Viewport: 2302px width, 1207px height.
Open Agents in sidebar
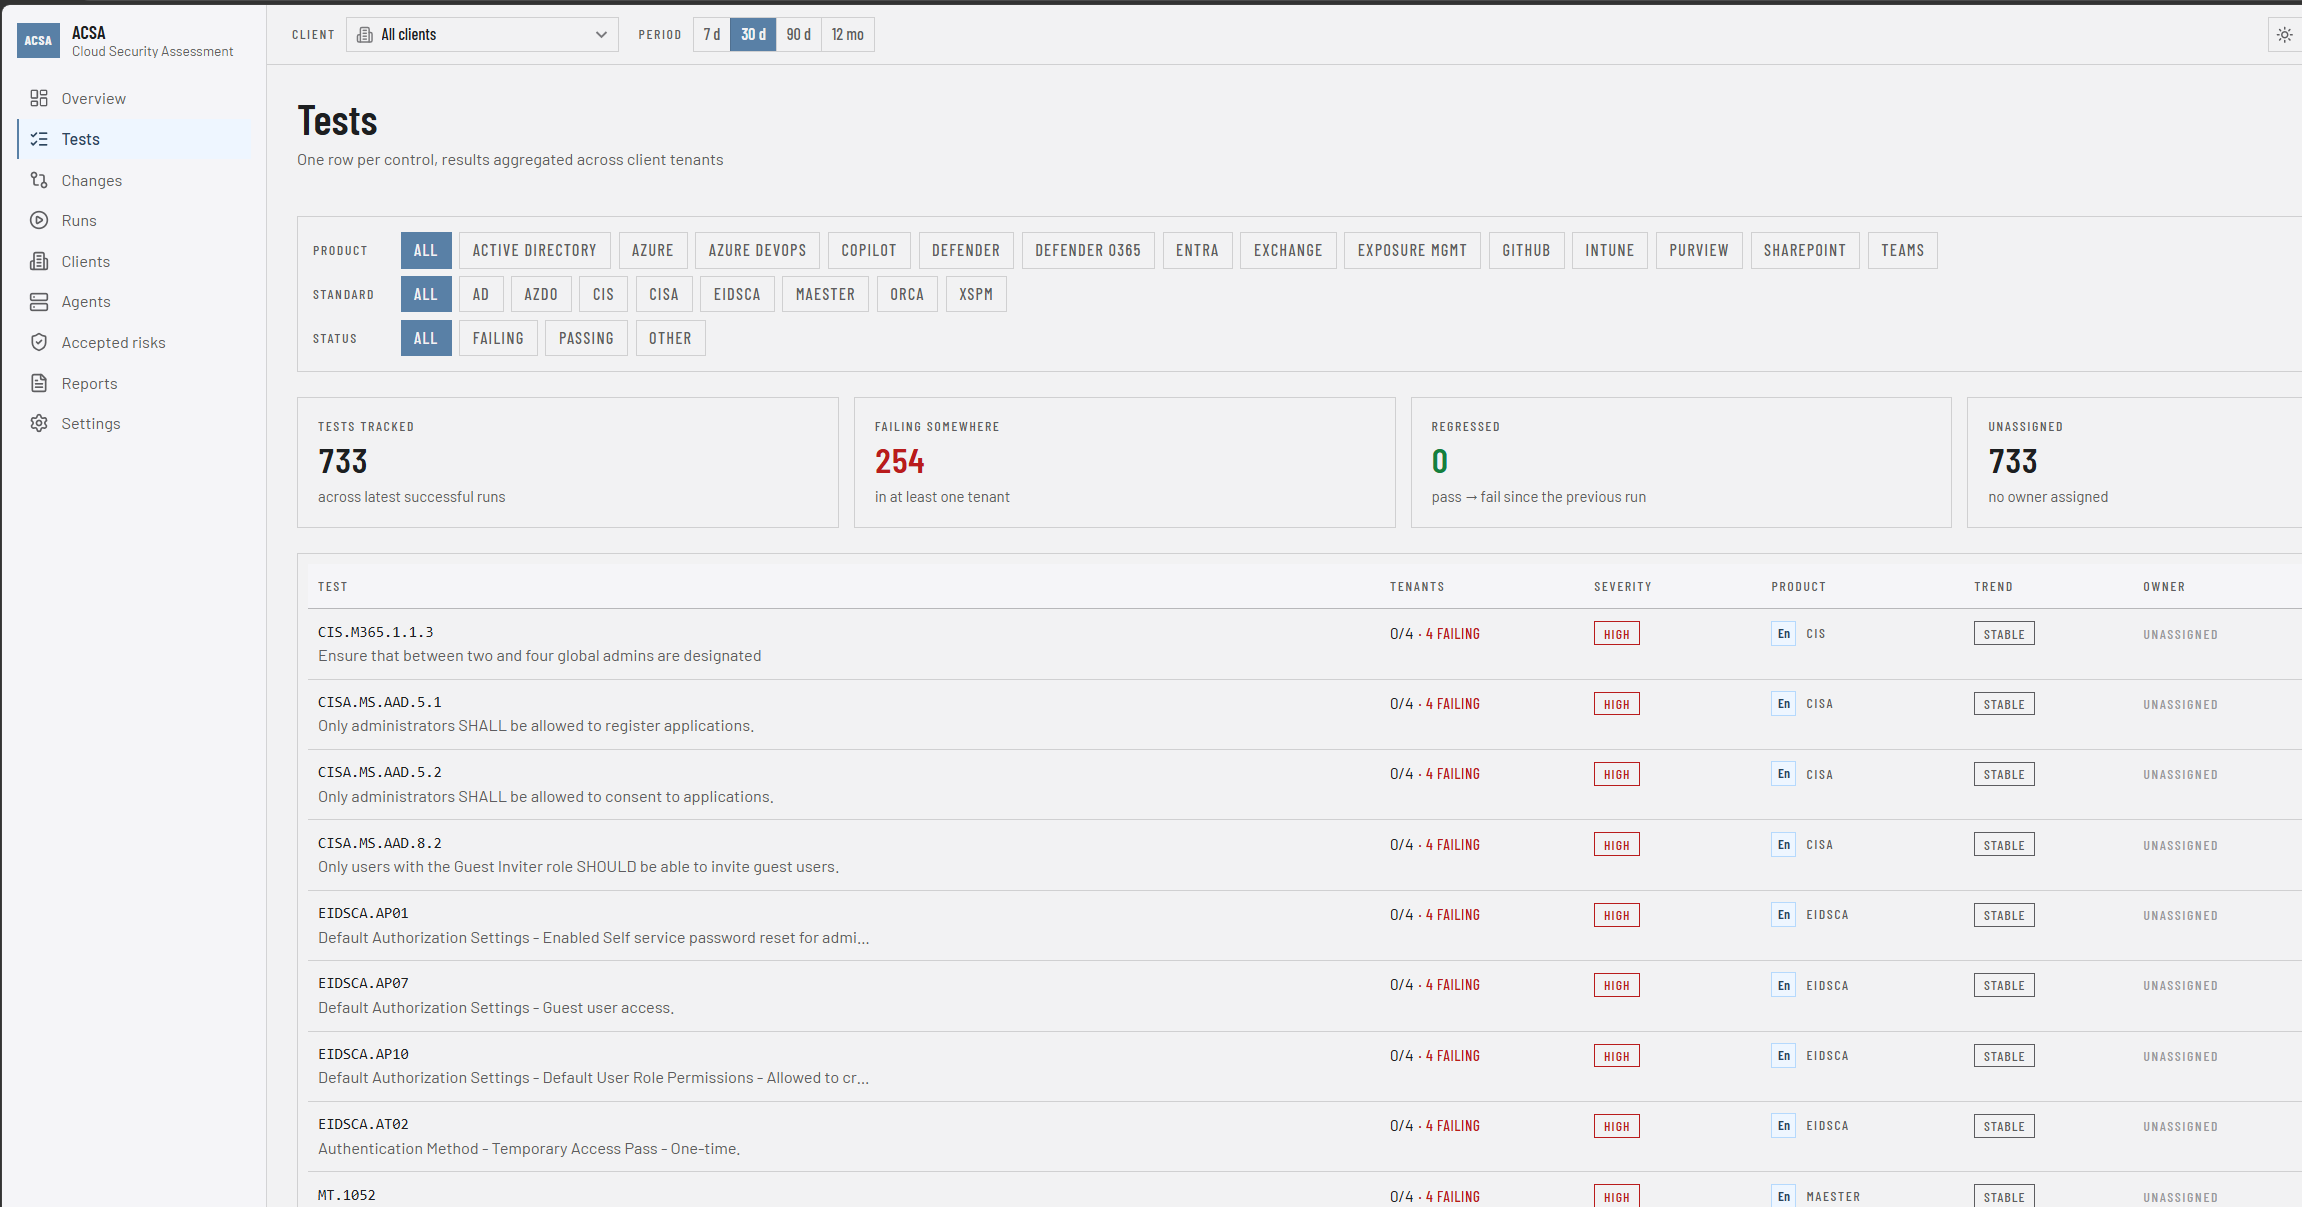[x=134, y=301]
